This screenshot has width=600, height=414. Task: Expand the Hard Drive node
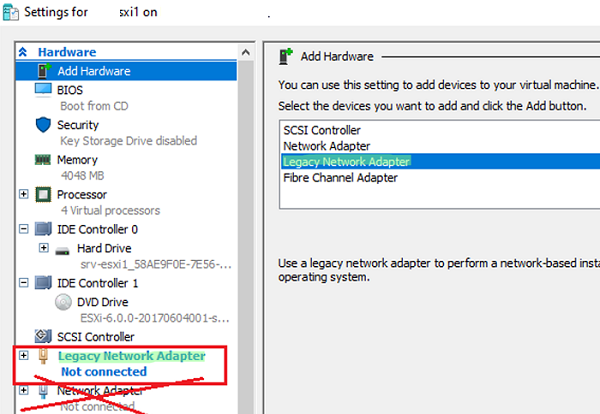[x=44, y=248]
